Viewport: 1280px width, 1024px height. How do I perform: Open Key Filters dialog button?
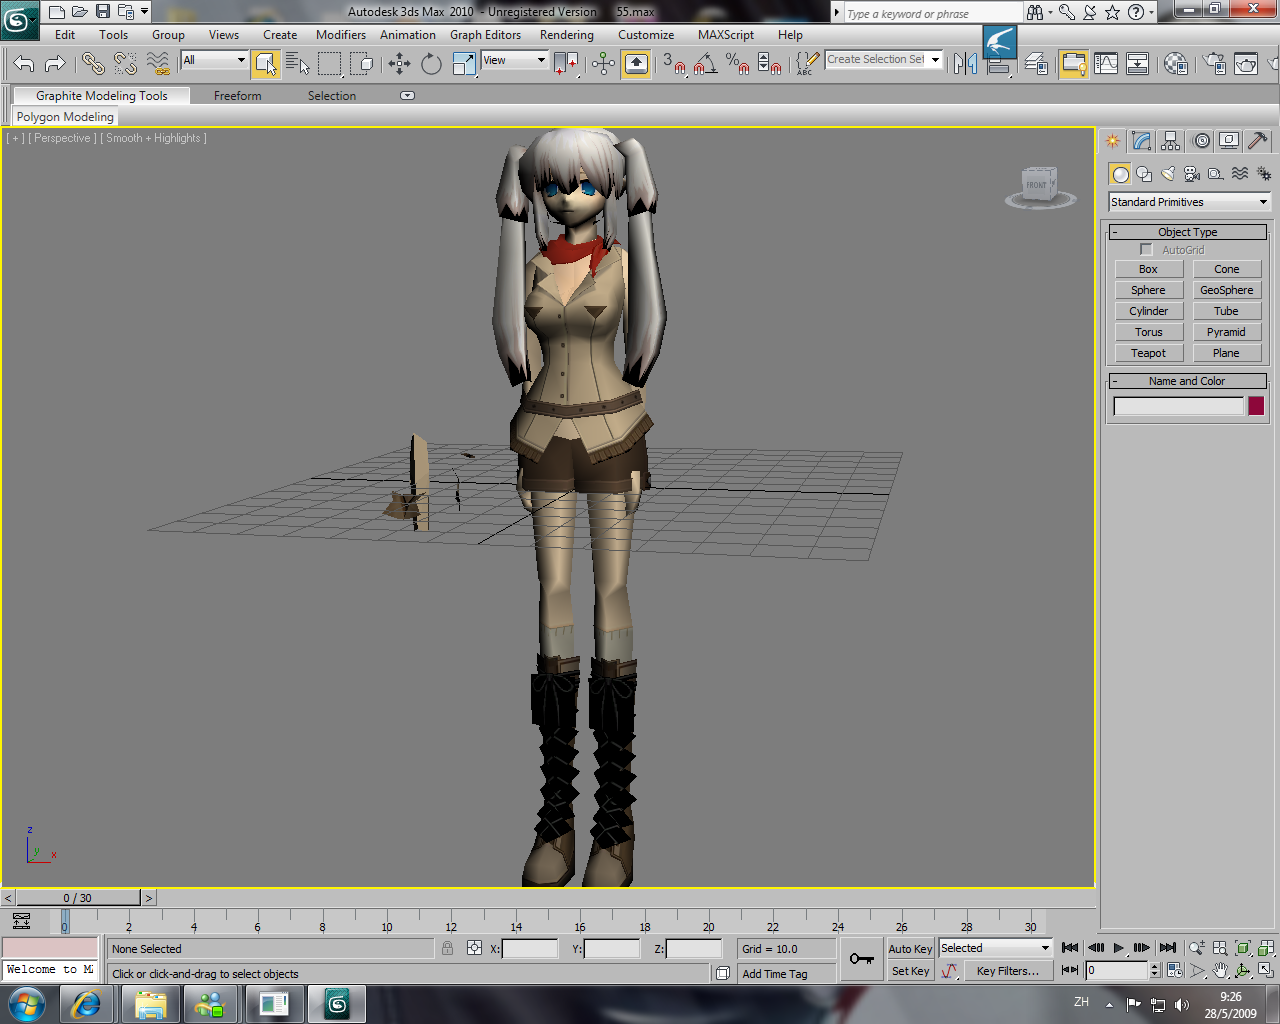click(1008, 971)
